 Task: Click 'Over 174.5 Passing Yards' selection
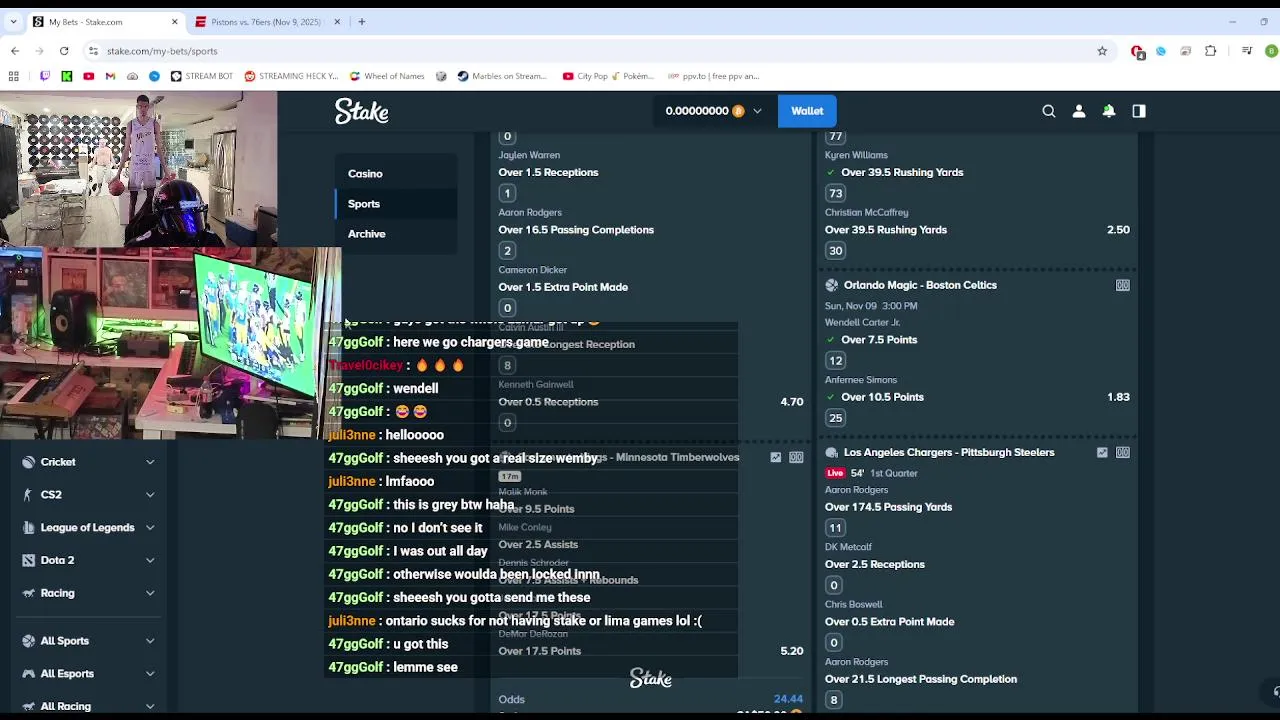[x=888, y=507]
